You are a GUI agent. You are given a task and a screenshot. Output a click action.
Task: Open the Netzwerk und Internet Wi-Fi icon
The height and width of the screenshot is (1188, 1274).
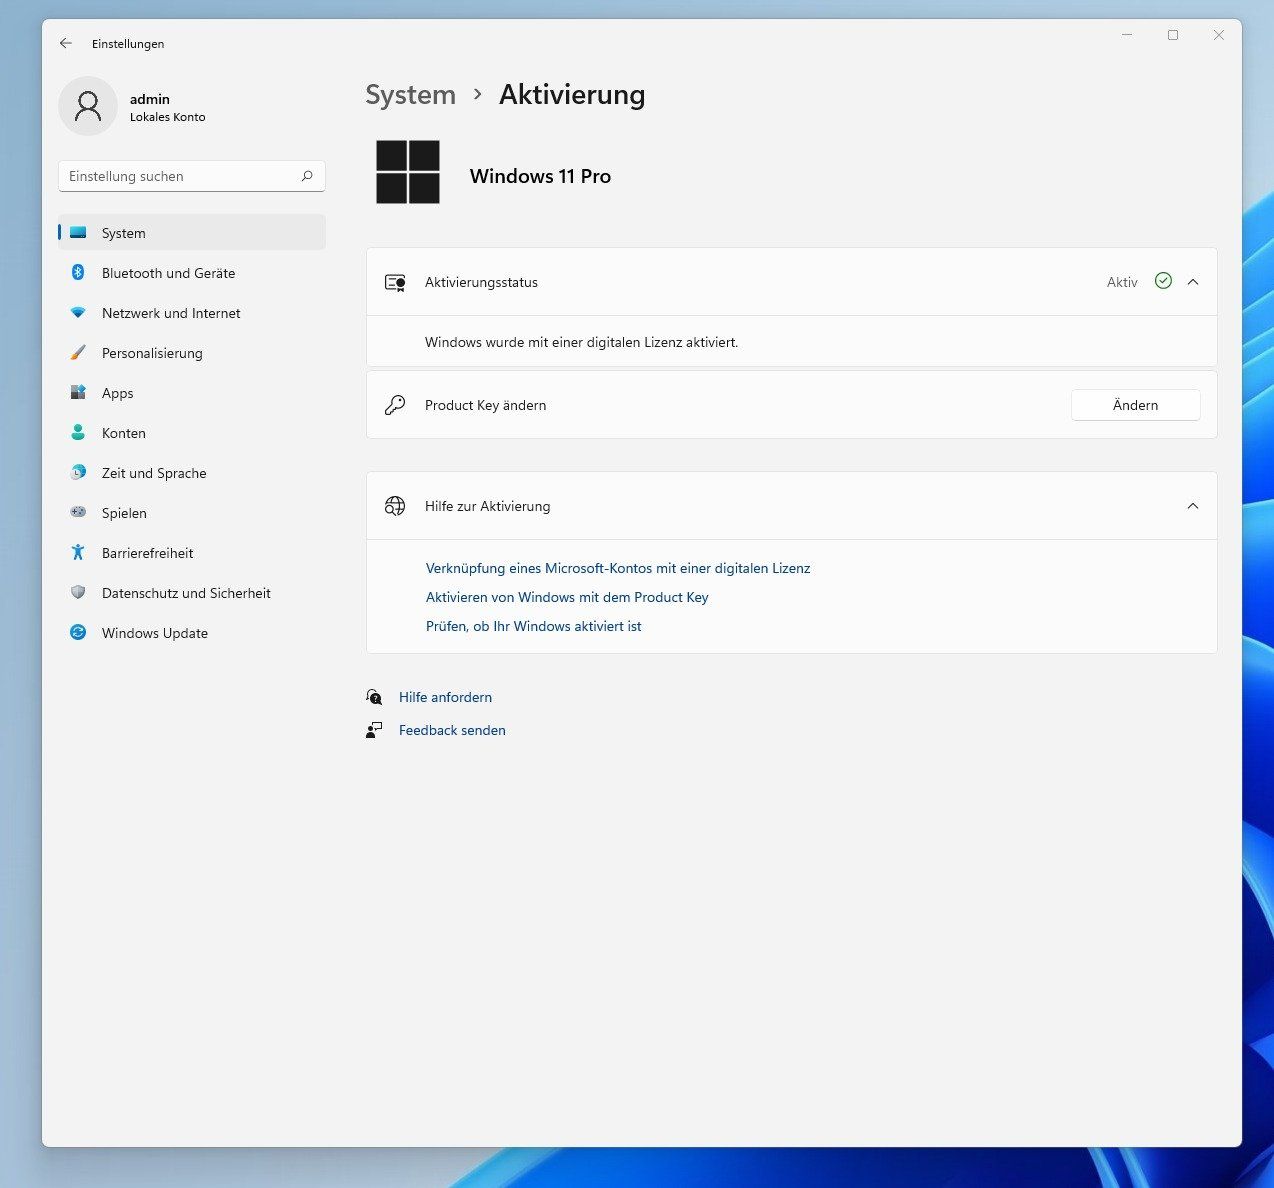coord(78,313)
